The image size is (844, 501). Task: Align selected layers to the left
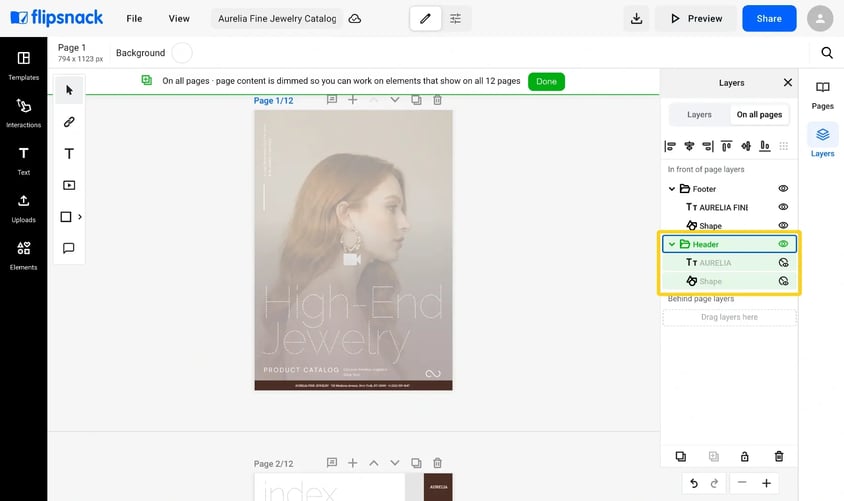(x=670, y=146)
